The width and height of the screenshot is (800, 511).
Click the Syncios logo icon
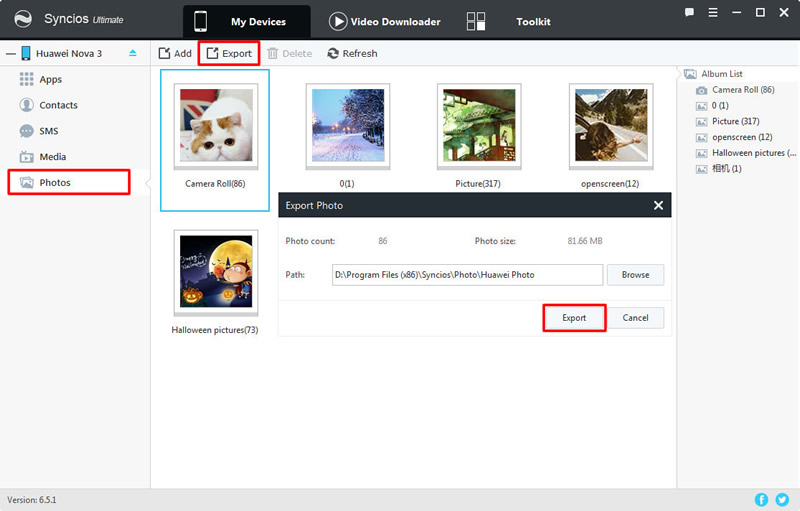click(x=22, y=19)
